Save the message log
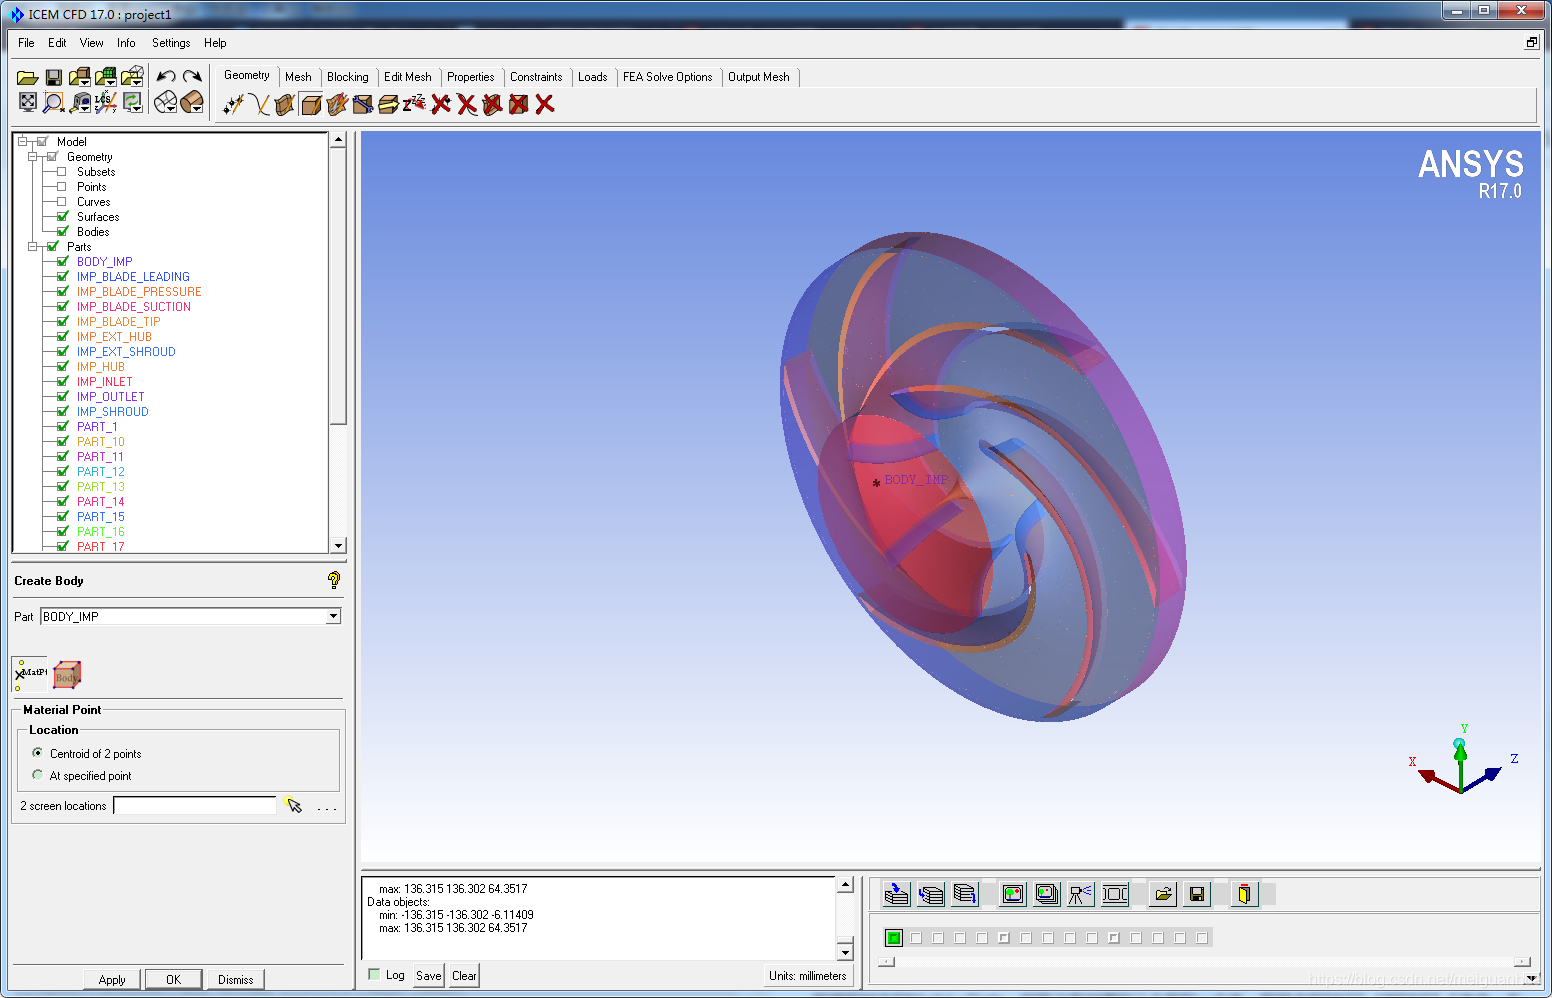Viewport: 1552px width, 998px height. point(429,975)
